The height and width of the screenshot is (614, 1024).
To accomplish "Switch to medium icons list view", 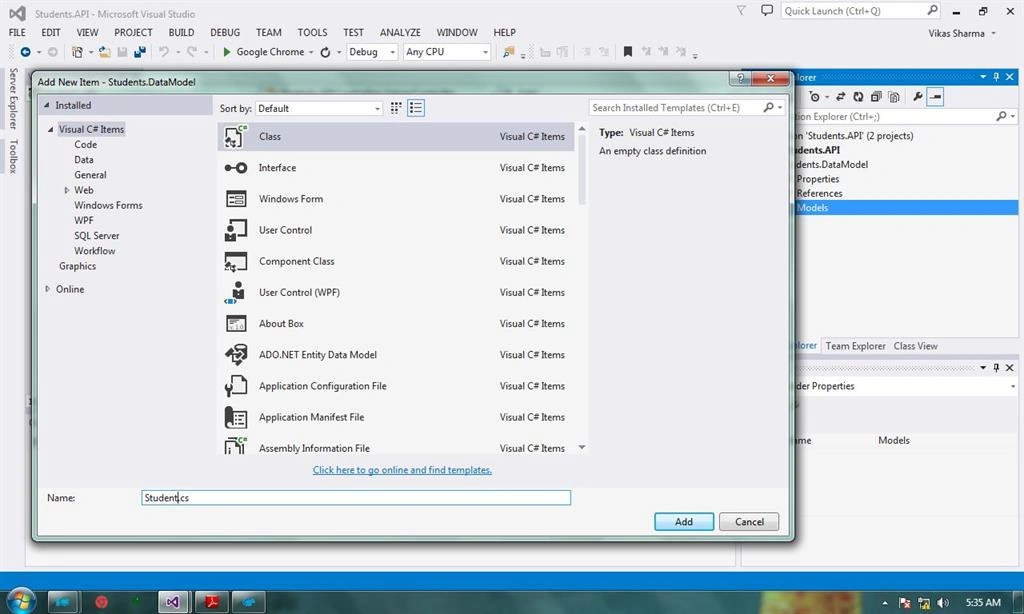I will coord(415,108).
